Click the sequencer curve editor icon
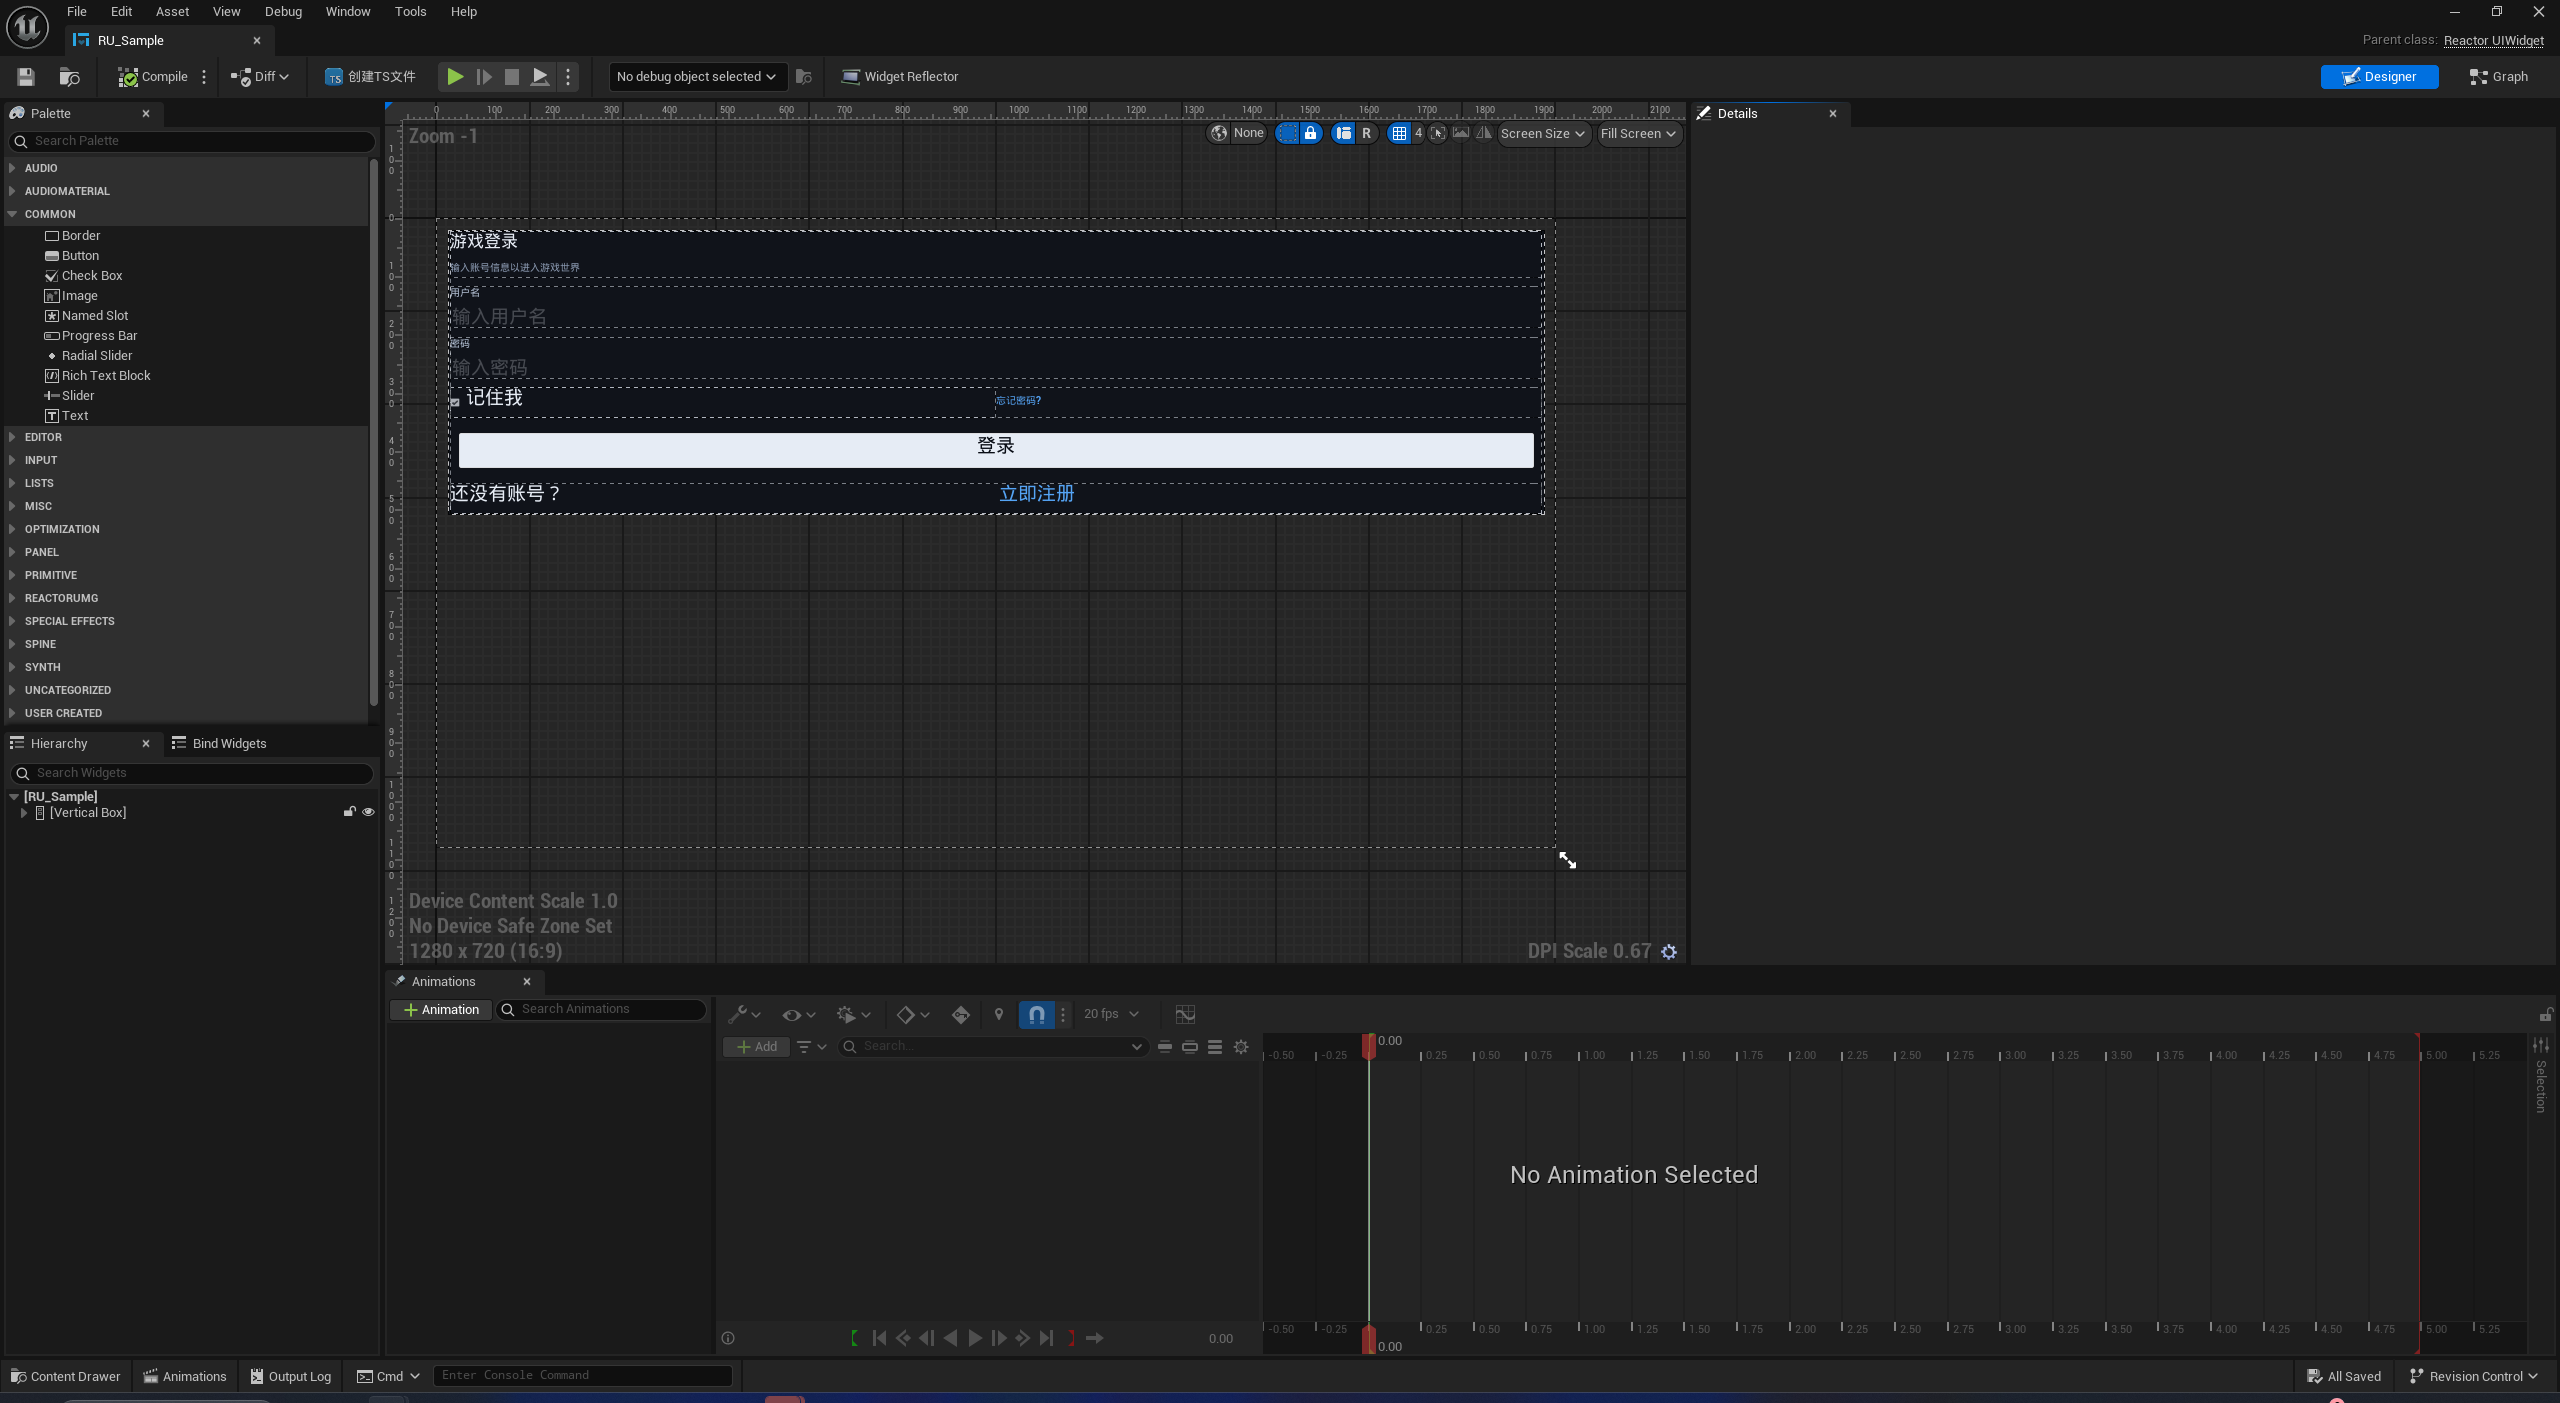 [1185, 1014]
